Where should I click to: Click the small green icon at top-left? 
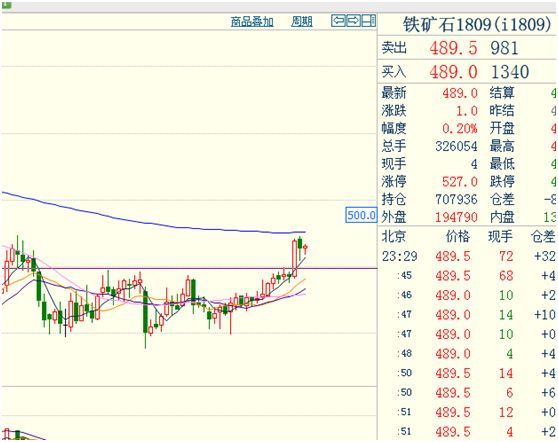coord(6,5)
